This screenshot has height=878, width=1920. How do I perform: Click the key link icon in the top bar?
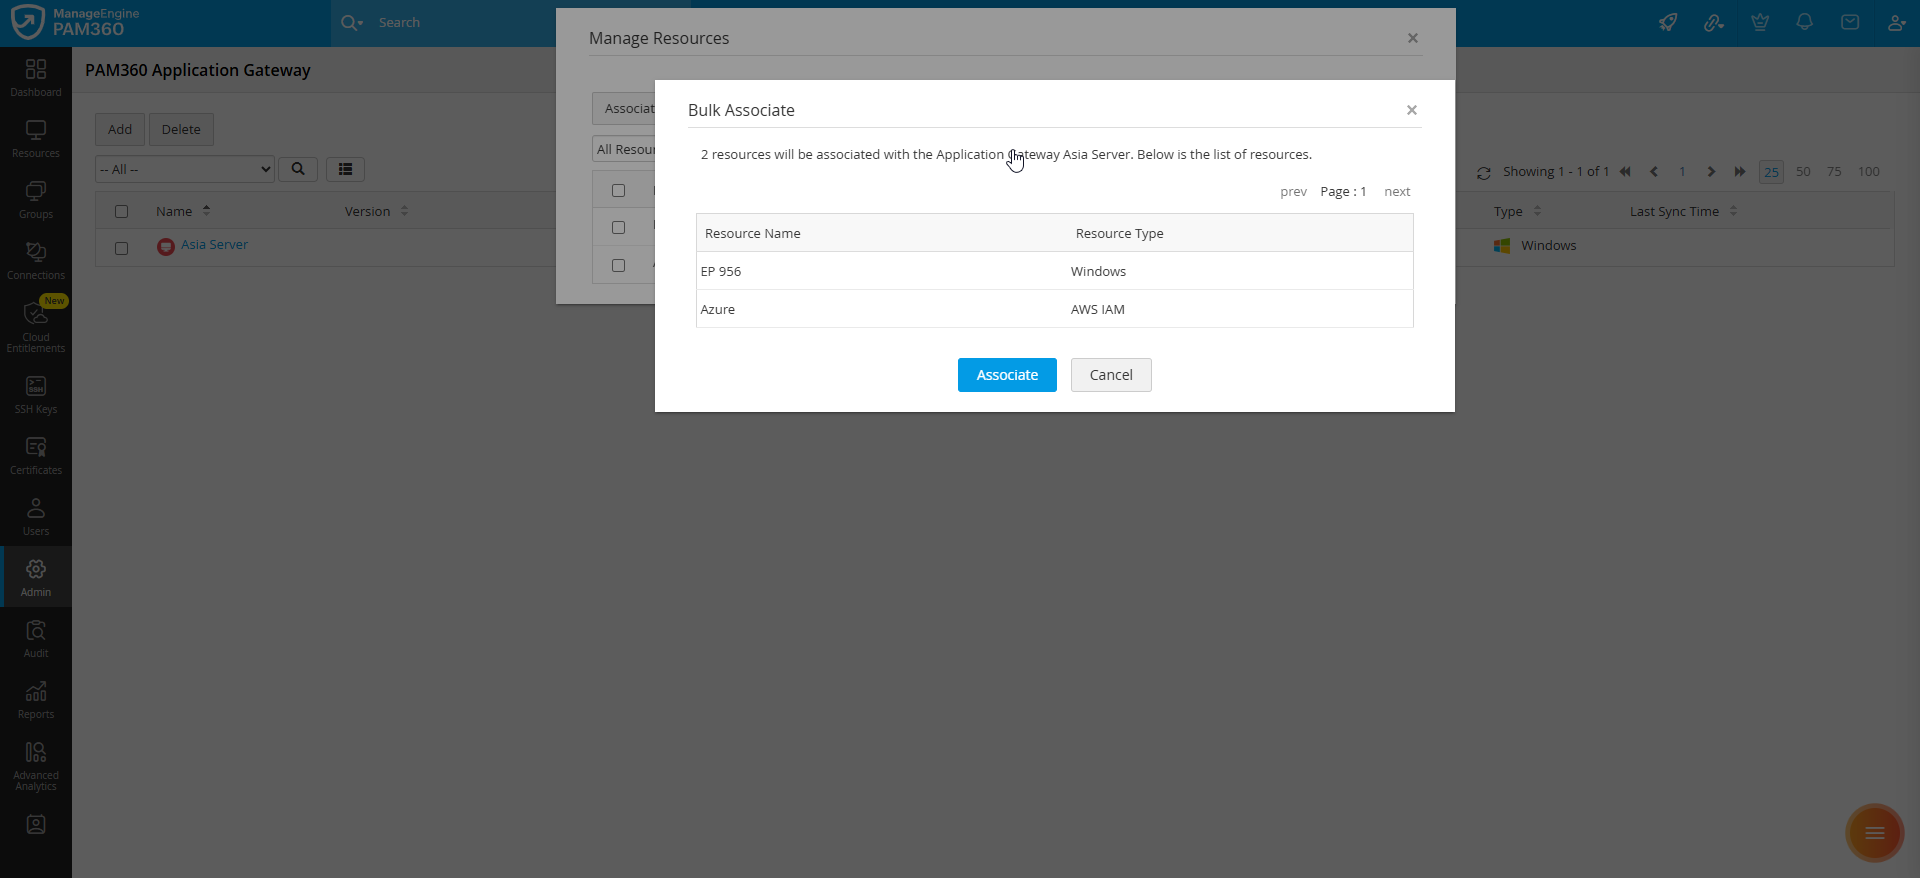[1714, 22]
